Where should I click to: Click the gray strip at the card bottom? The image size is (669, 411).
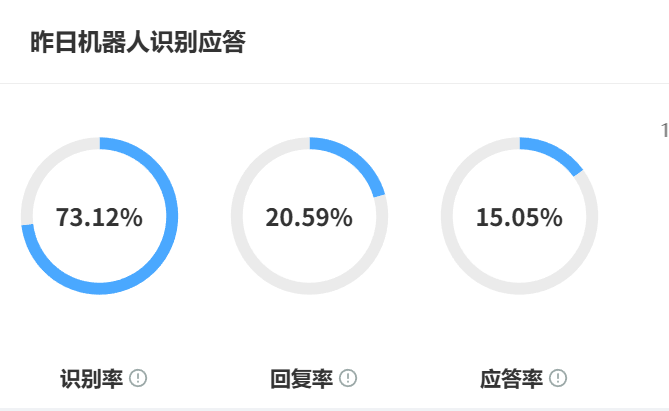(x=334, y=408)
